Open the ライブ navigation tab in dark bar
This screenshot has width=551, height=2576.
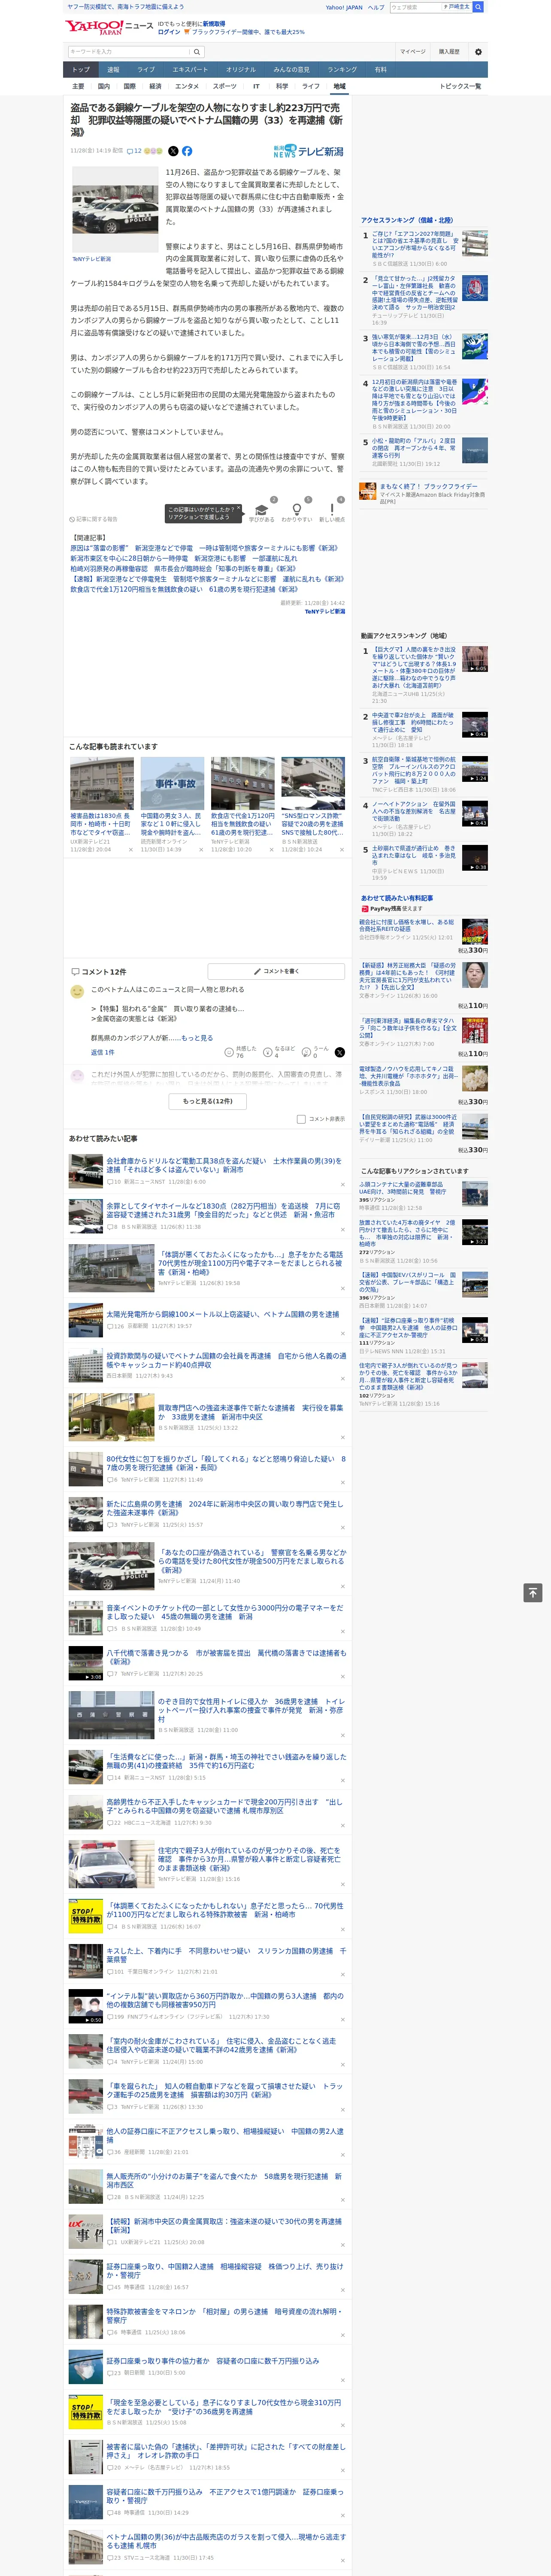coord(146,70)
